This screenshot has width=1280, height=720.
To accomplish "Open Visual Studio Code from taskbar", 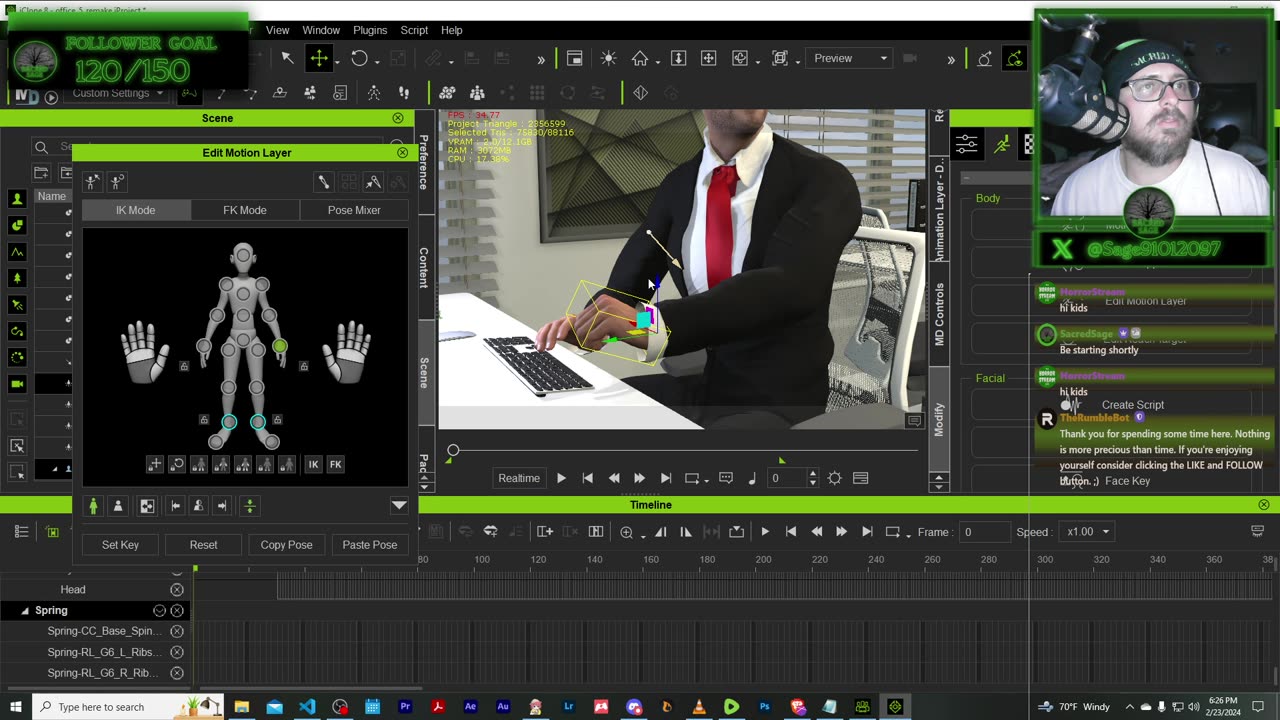I will (307, 707).
